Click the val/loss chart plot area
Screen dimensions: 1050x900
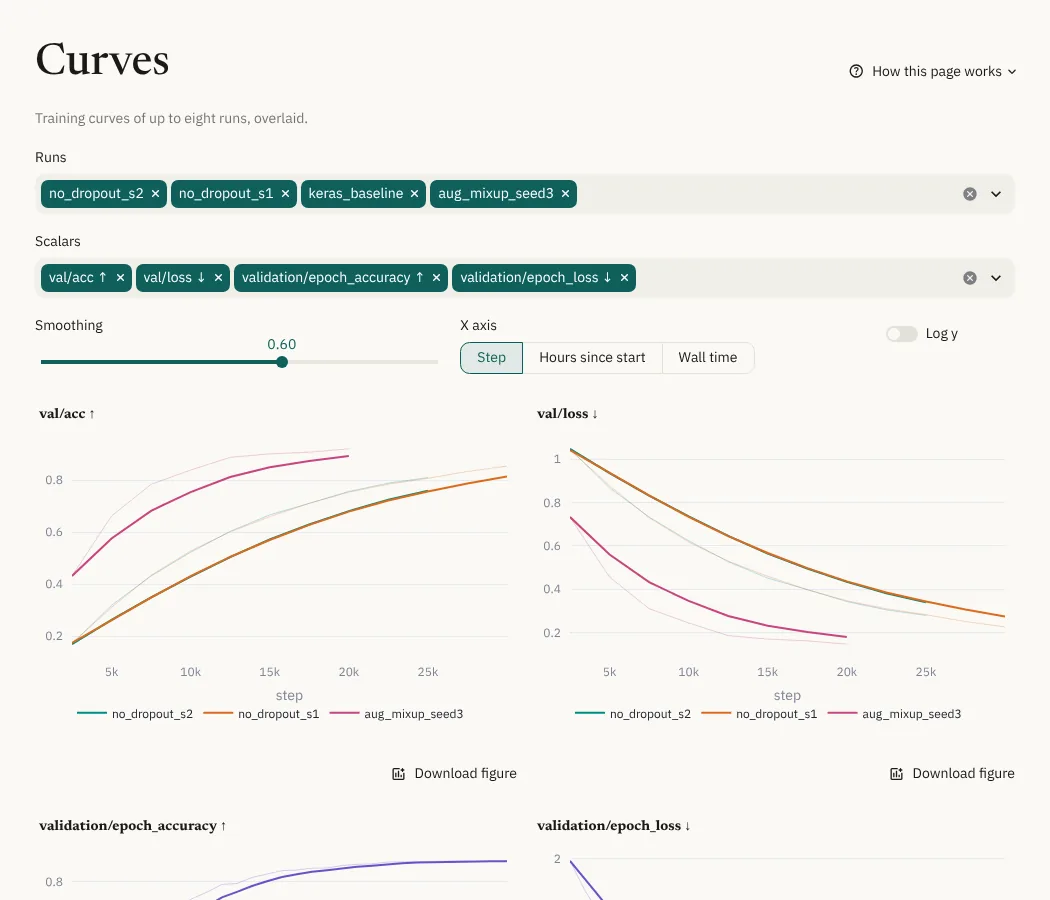point(788,546)
